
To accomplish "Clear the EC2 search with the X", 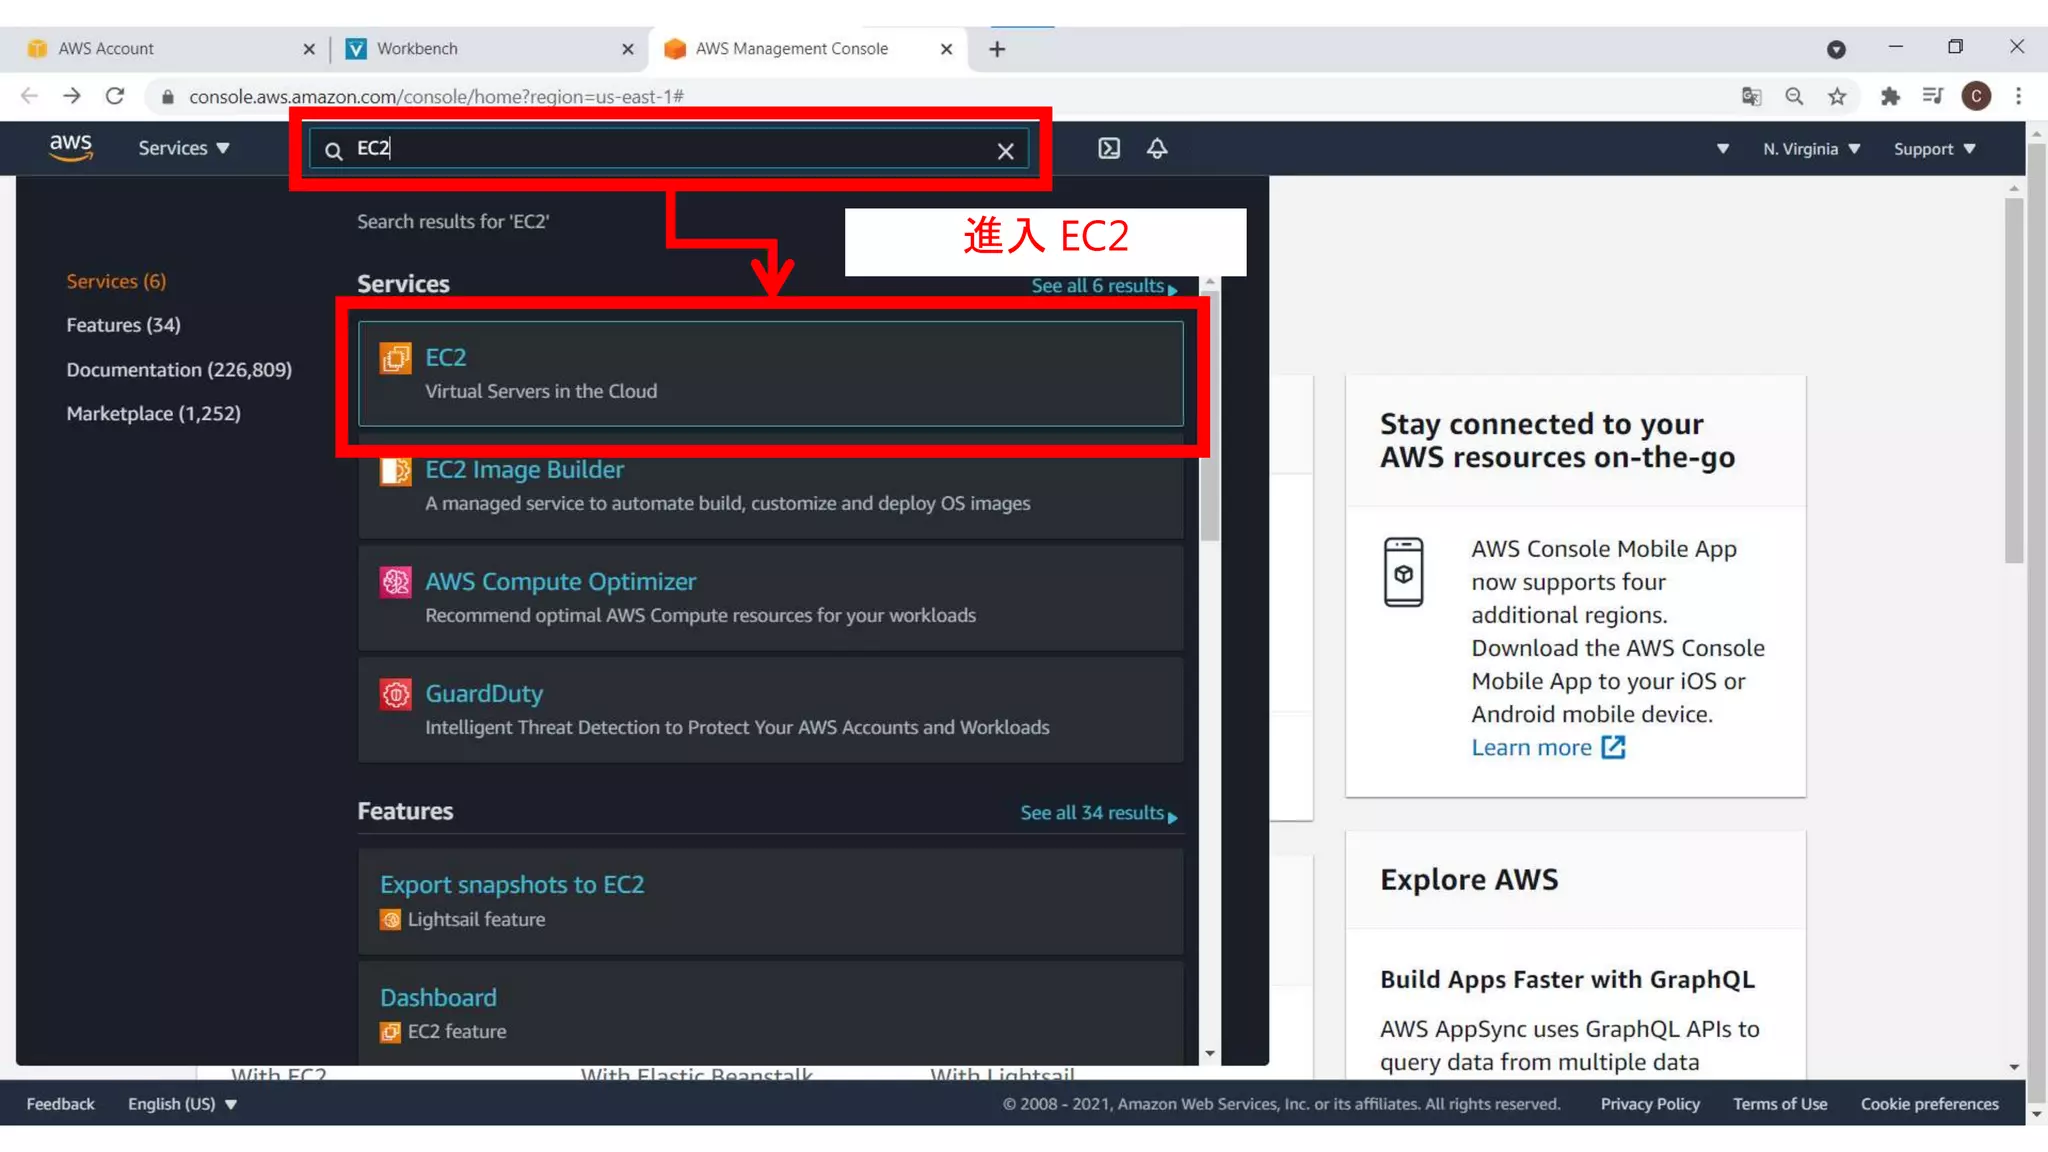I will [x=1005, y=150].
